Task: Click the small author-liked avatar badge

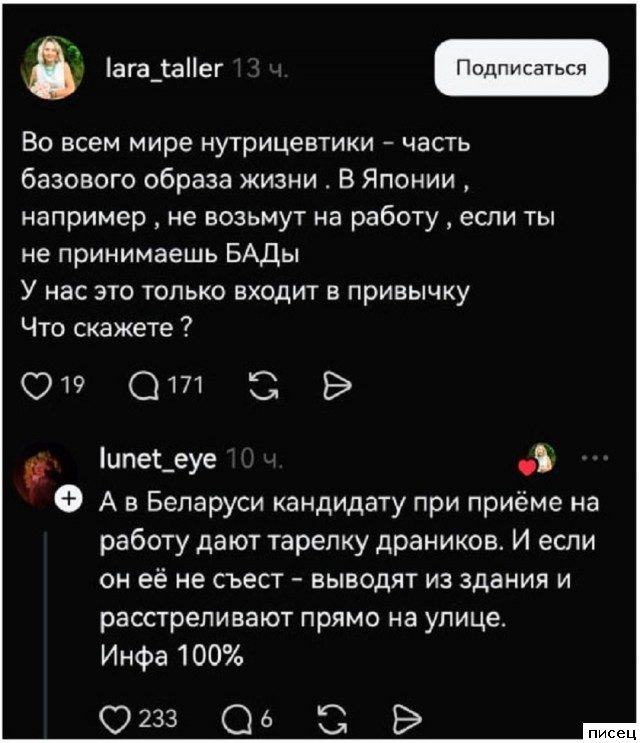Action: [540, 458]
